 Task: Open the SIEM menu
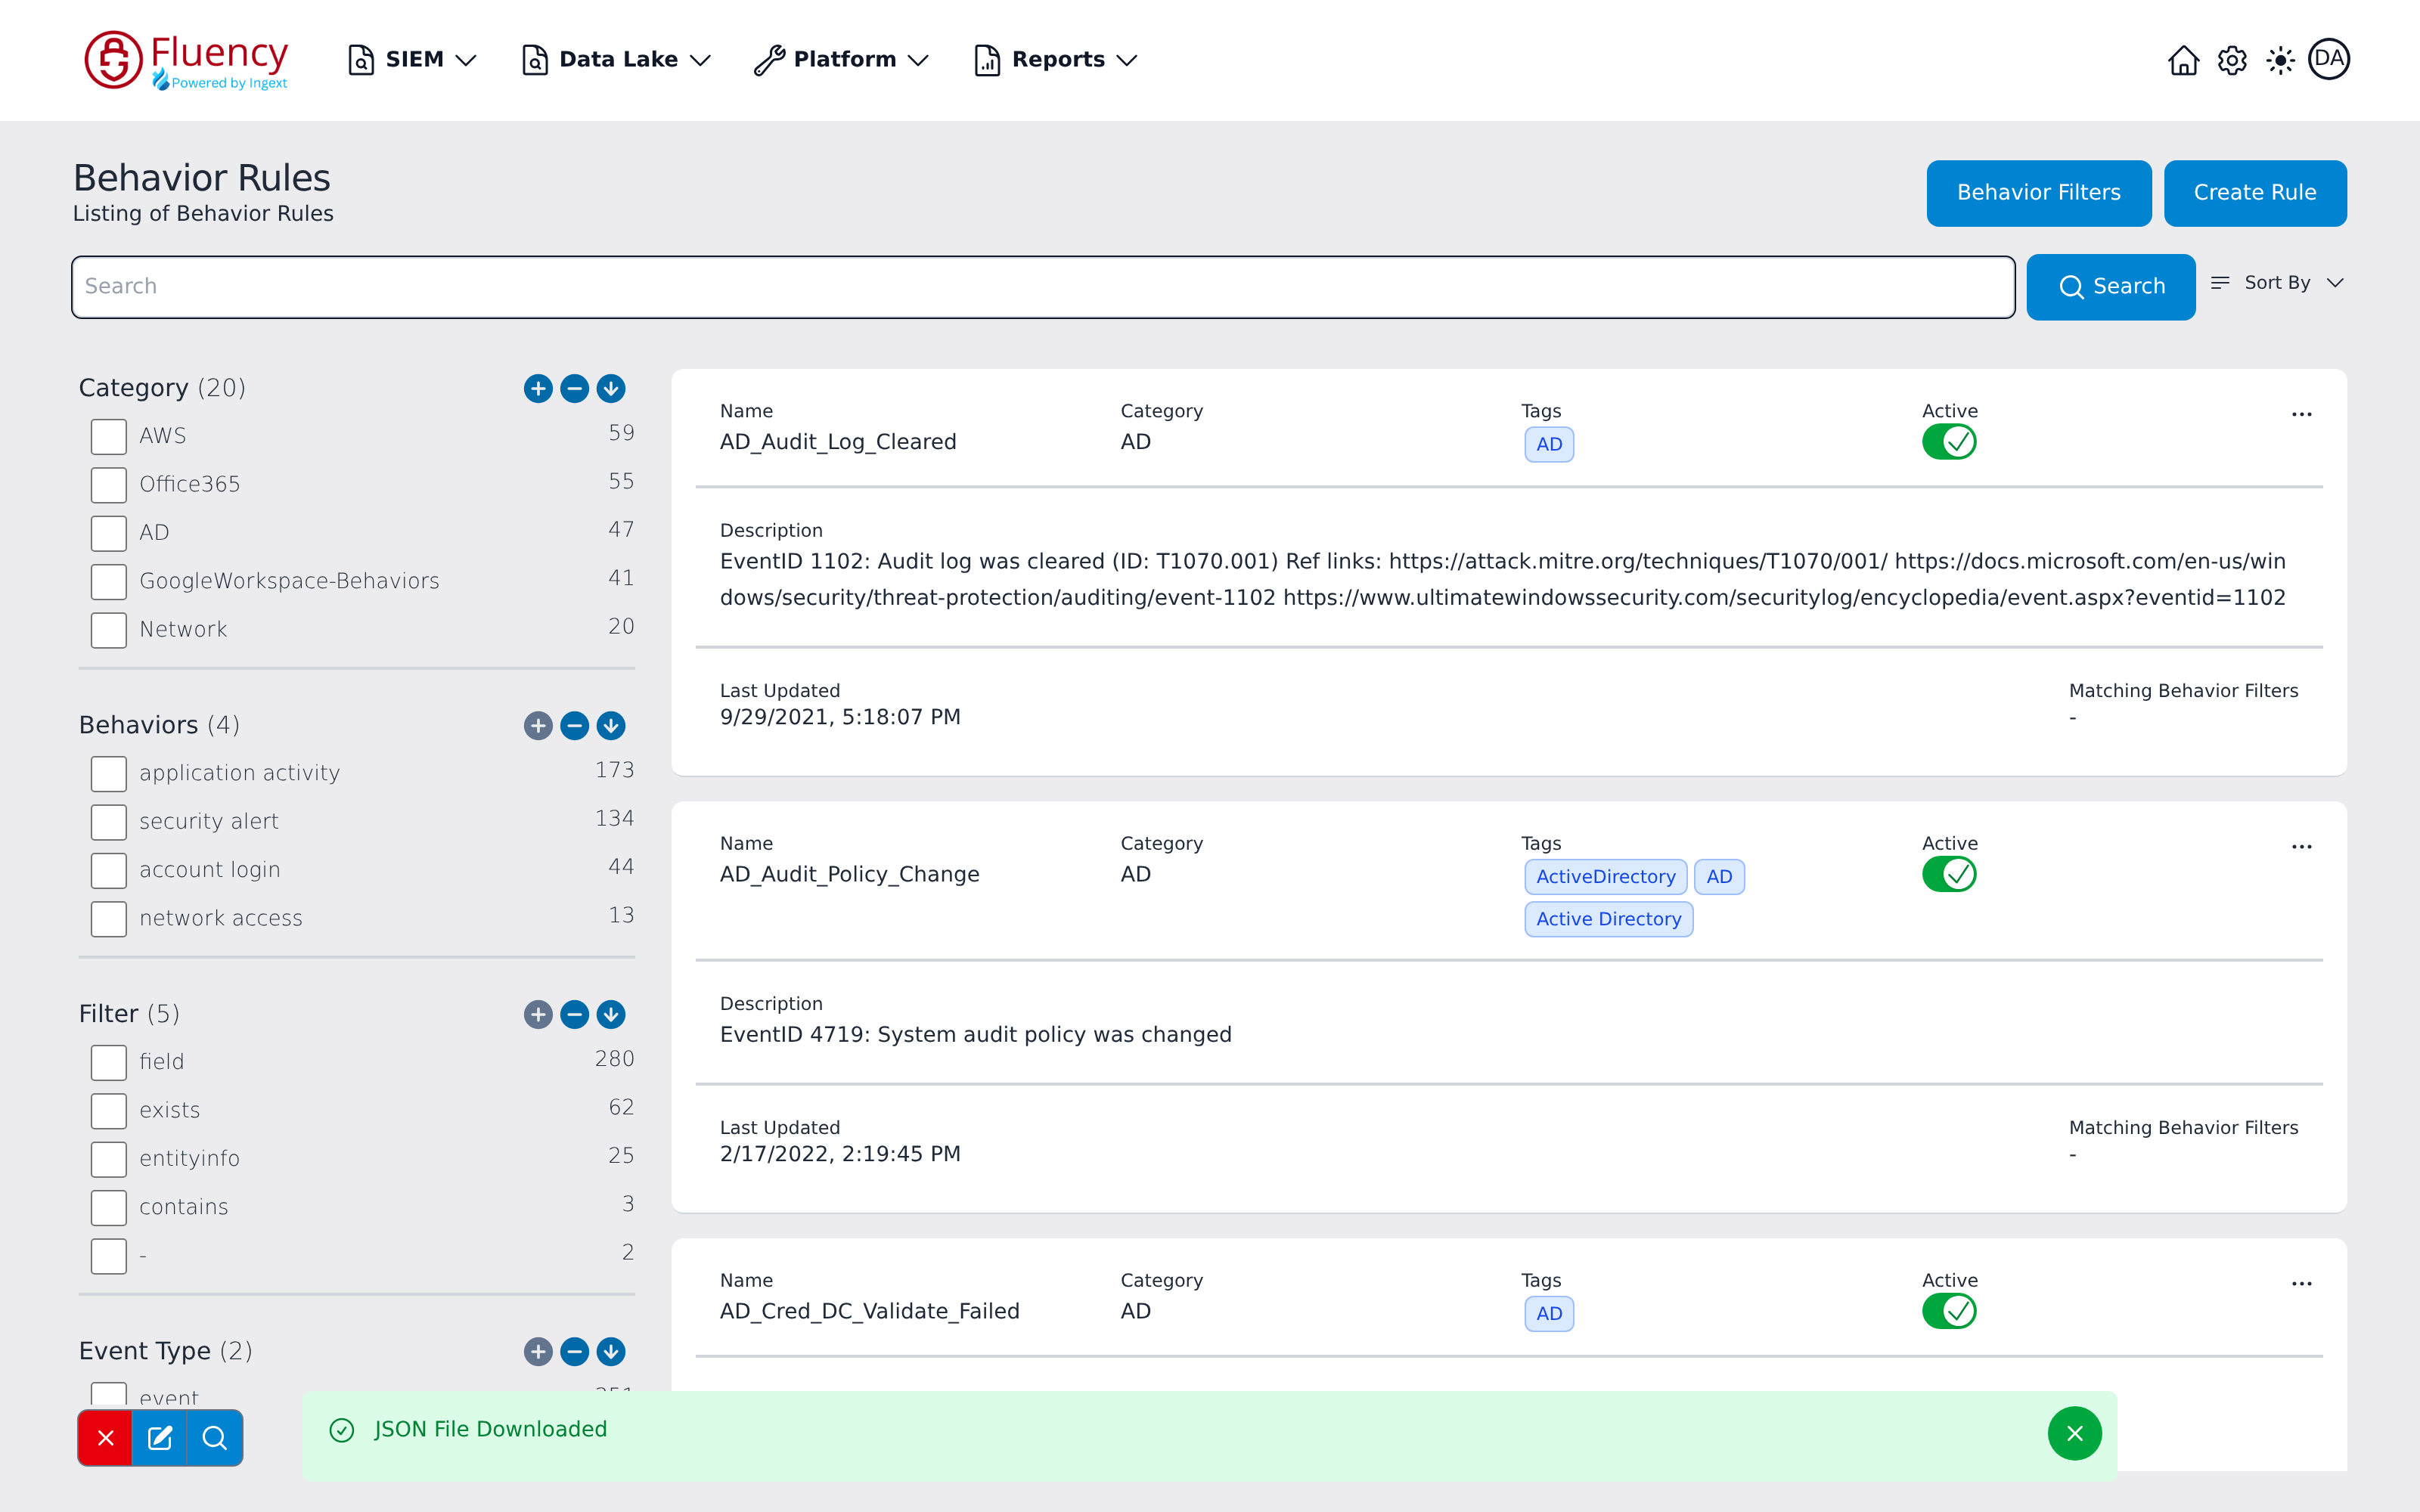(411, 60)
